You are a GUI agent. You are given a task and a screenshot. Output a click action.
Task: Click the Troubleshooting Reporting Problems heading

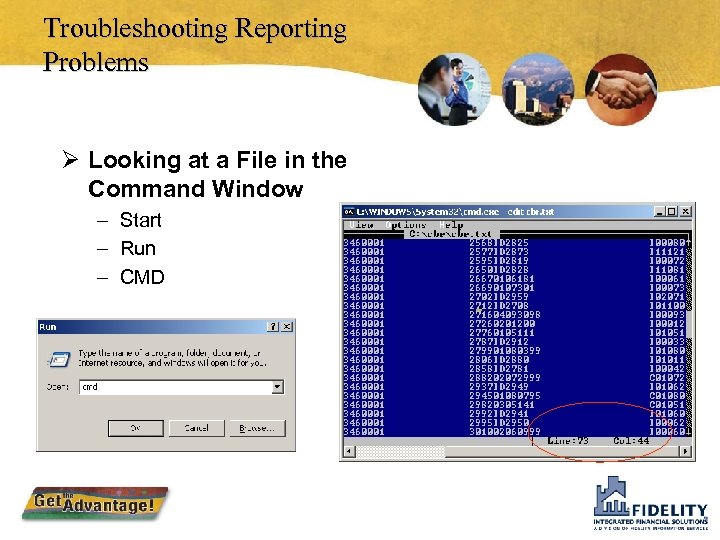coord(195,45)
